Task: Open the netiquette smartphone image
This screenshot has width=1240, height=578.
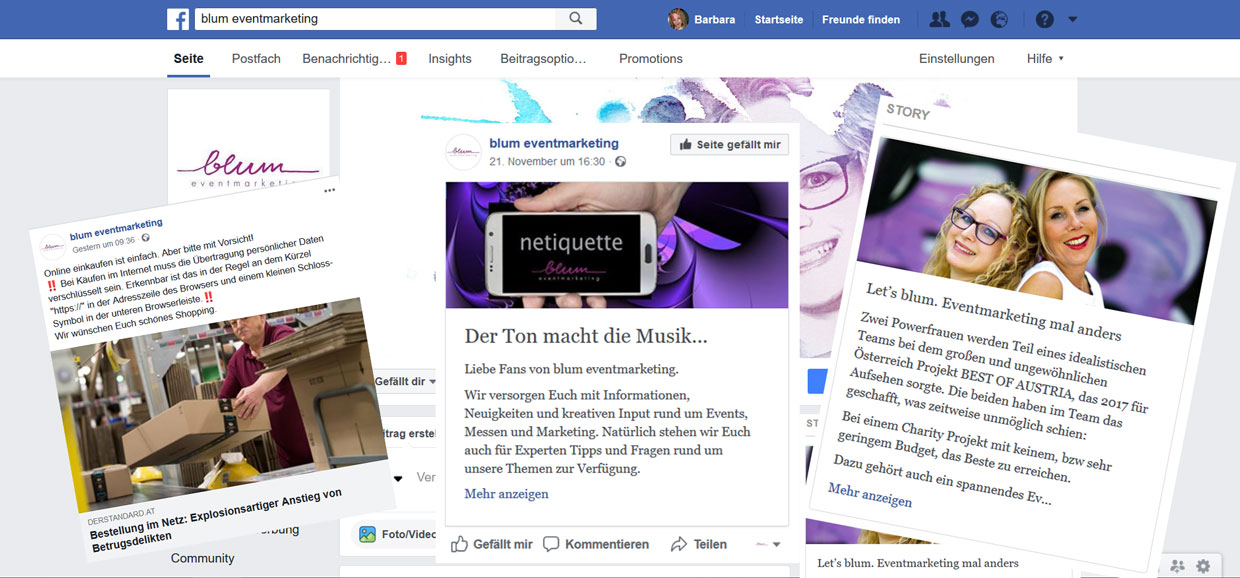Action: click(617, 245)
